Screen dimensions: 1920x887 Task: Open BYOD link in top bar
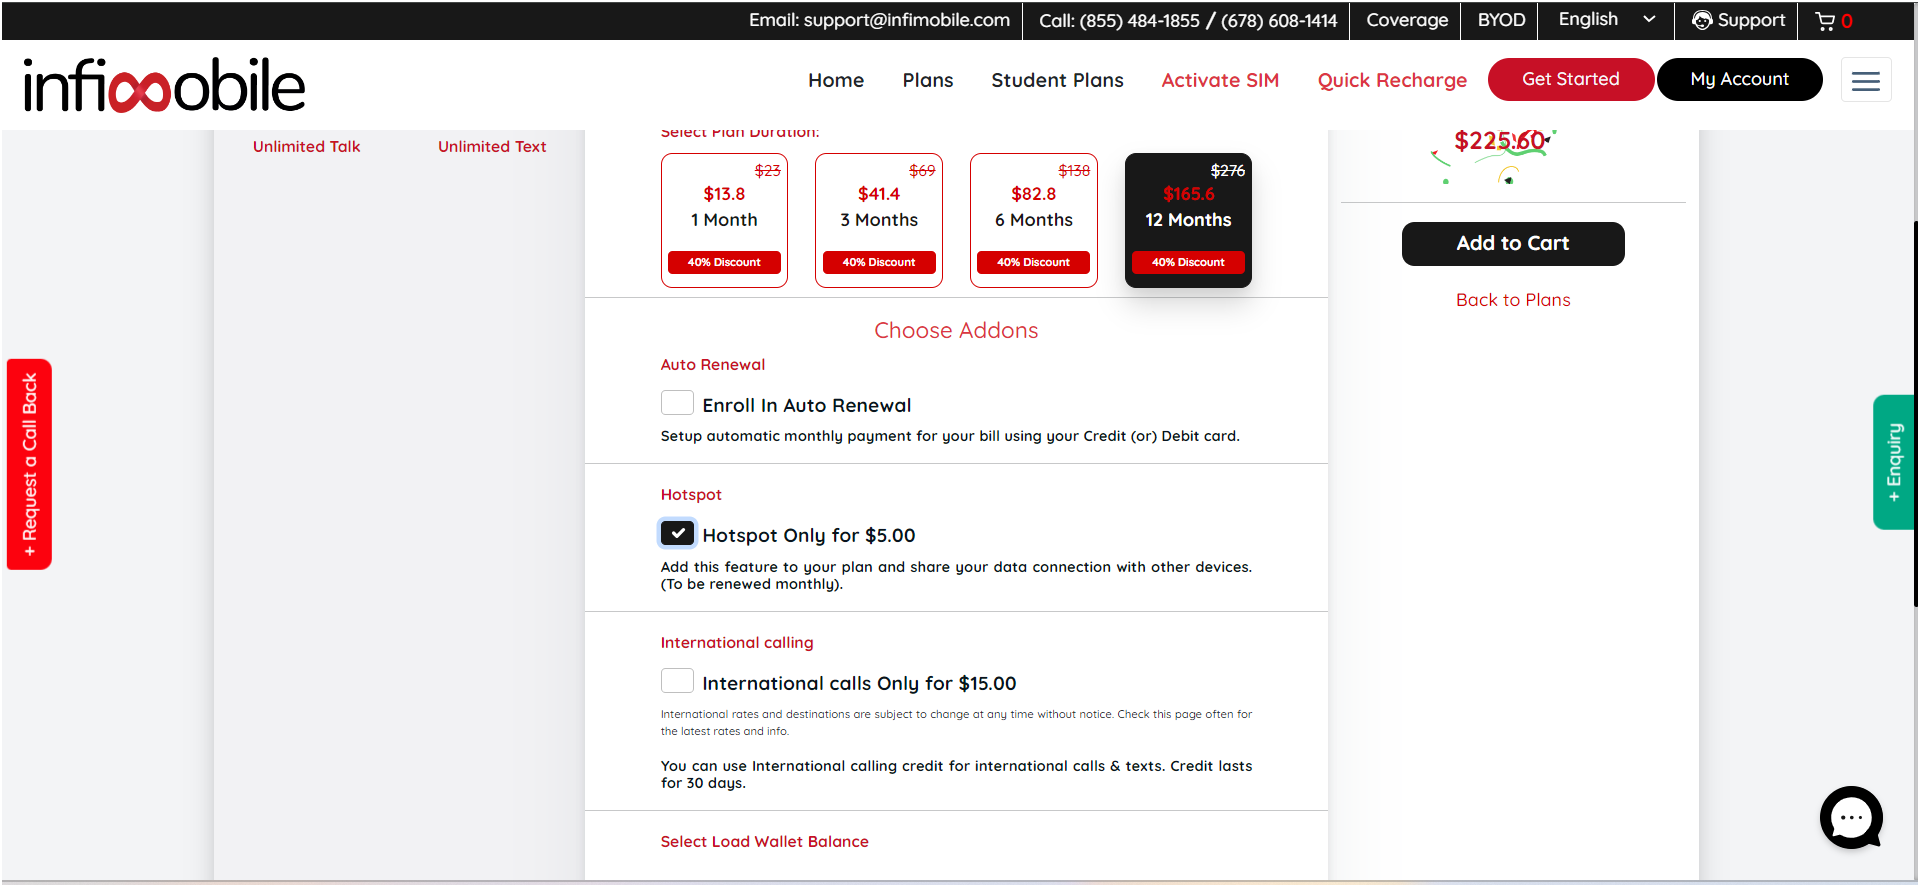pos(1501,20)
